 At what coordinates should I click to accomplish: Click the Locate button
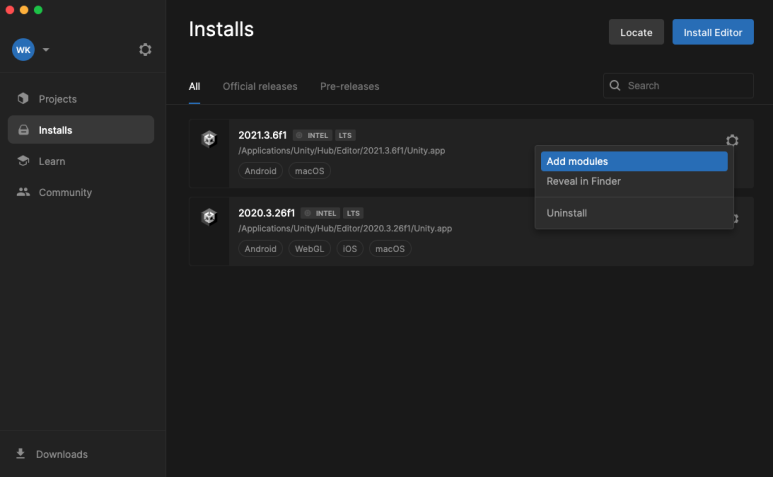[x=636, y=32]
